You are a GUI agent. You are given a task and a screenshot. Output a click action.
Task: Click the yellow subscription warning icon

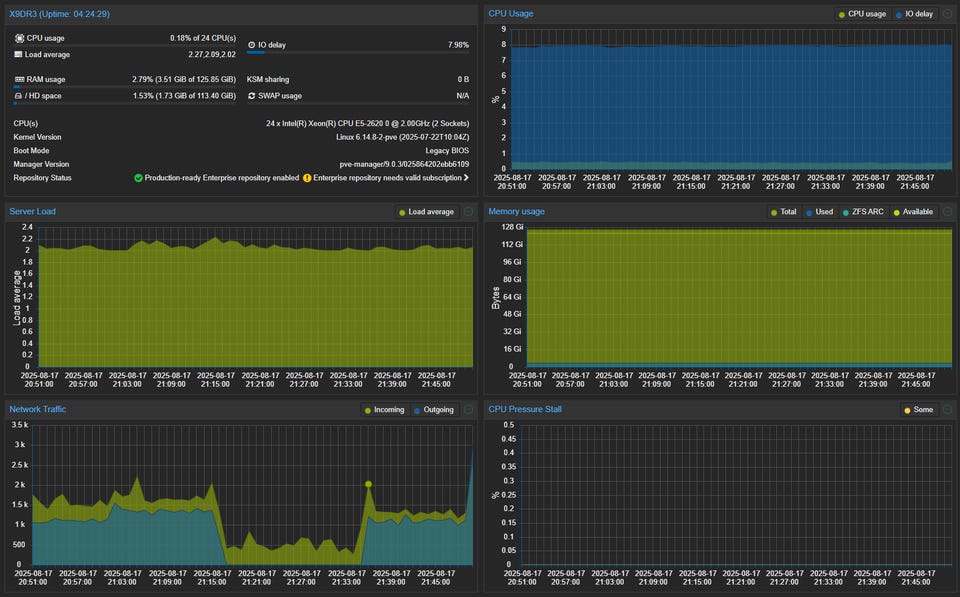(307, 178)
